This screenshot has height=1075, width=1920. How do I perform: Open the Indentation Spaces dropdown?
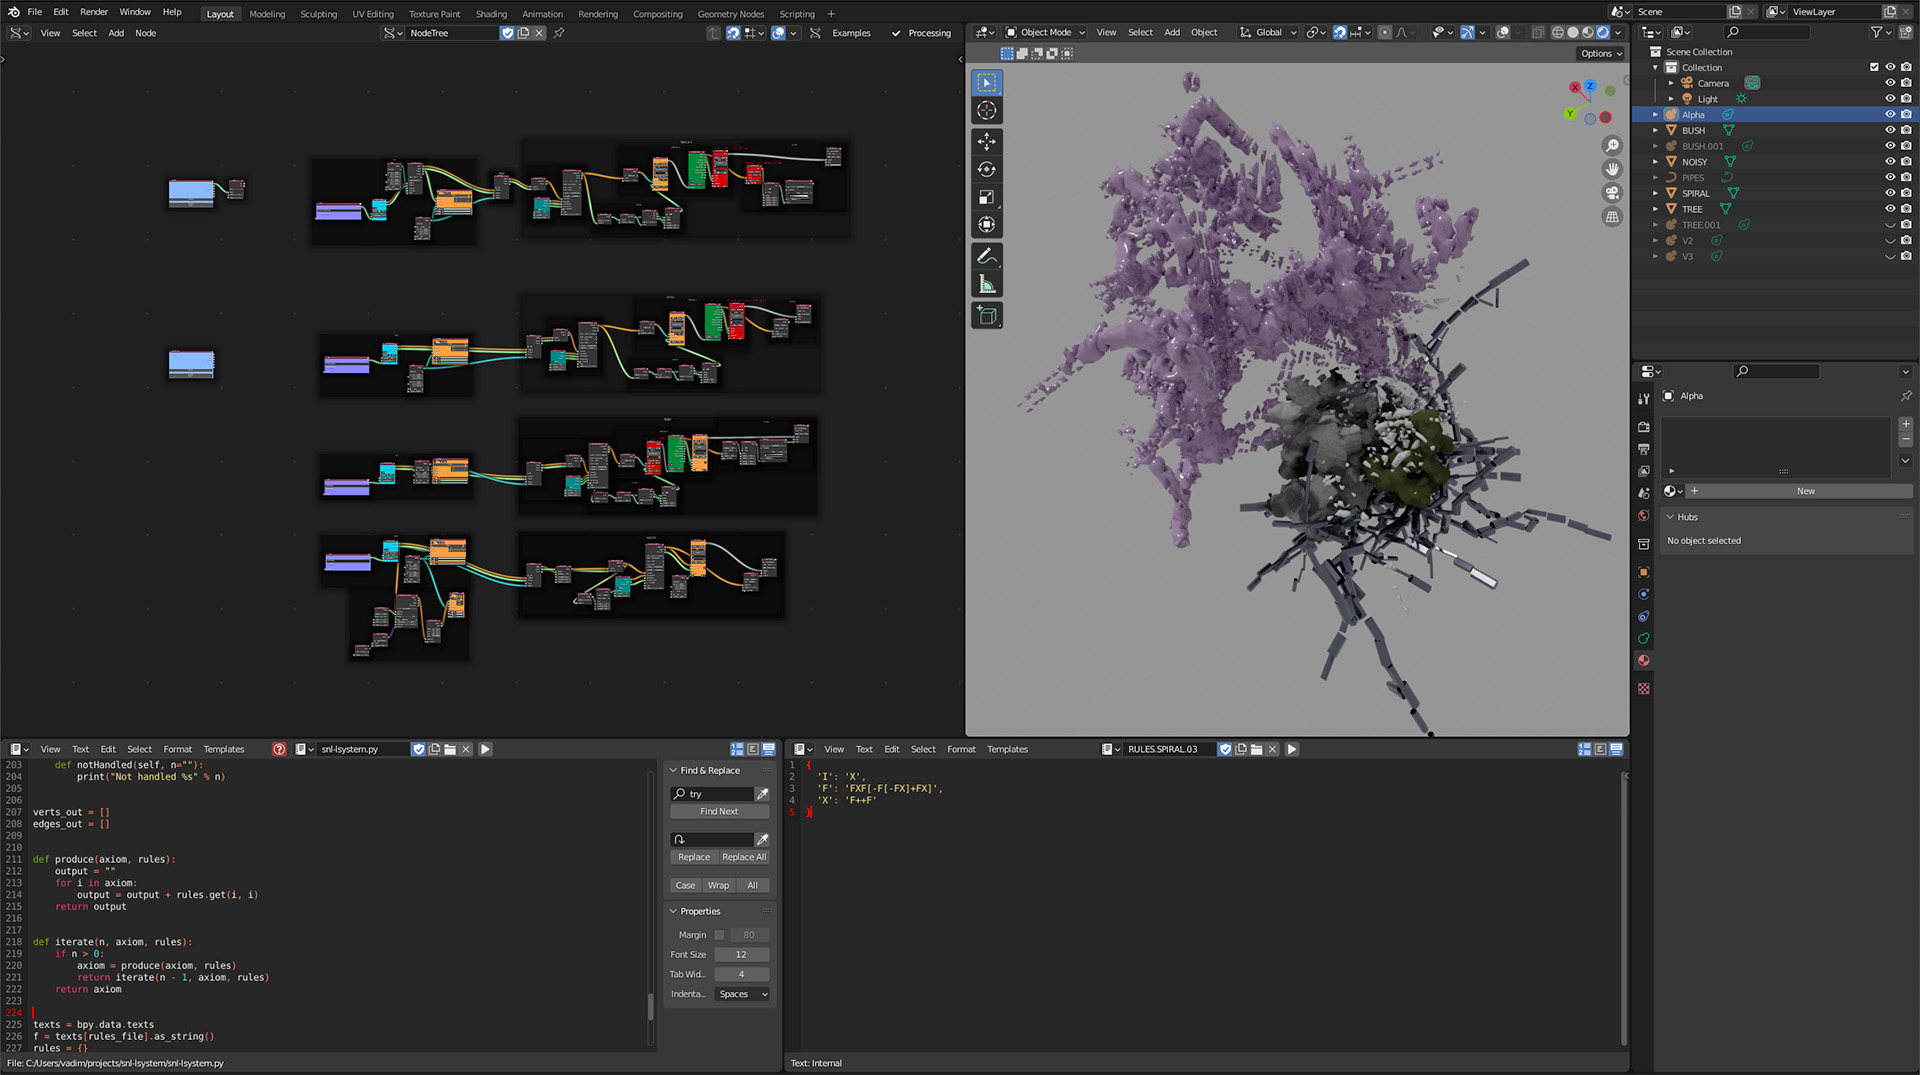coord(742,994)
